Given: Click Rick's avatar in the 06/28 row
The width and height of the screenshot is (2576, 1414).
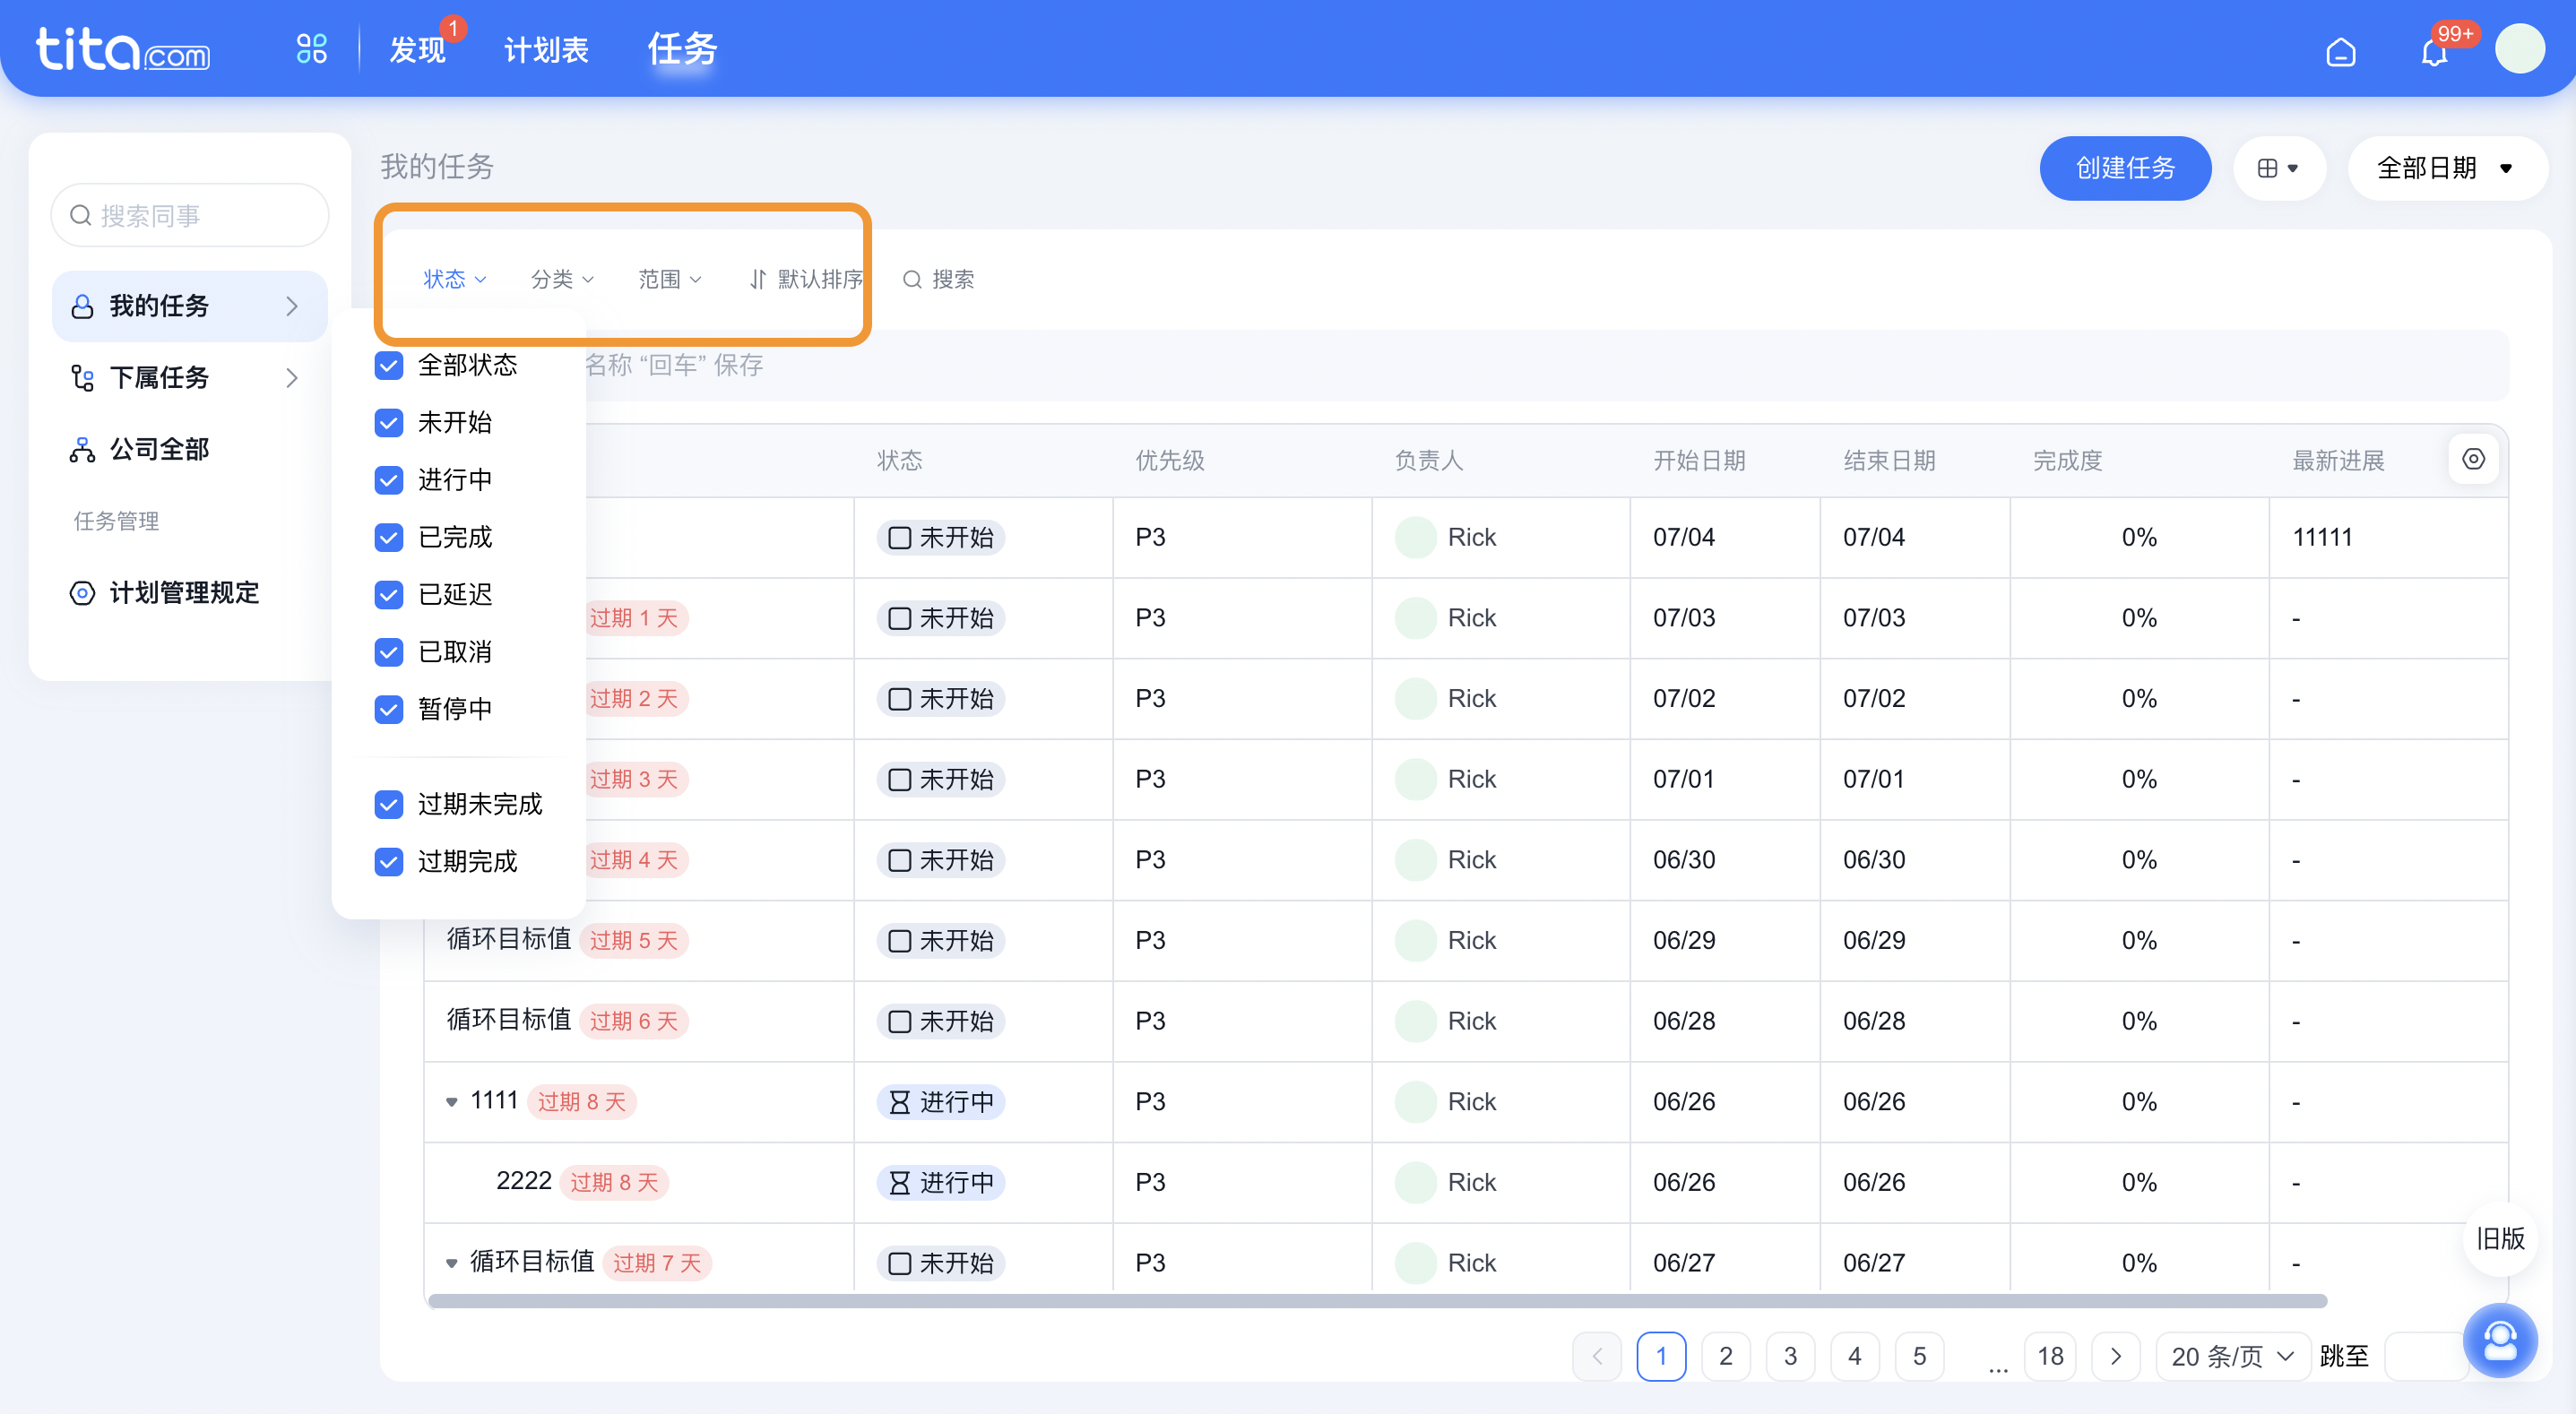Looking at the screenshot, I should point(1415,1021).
